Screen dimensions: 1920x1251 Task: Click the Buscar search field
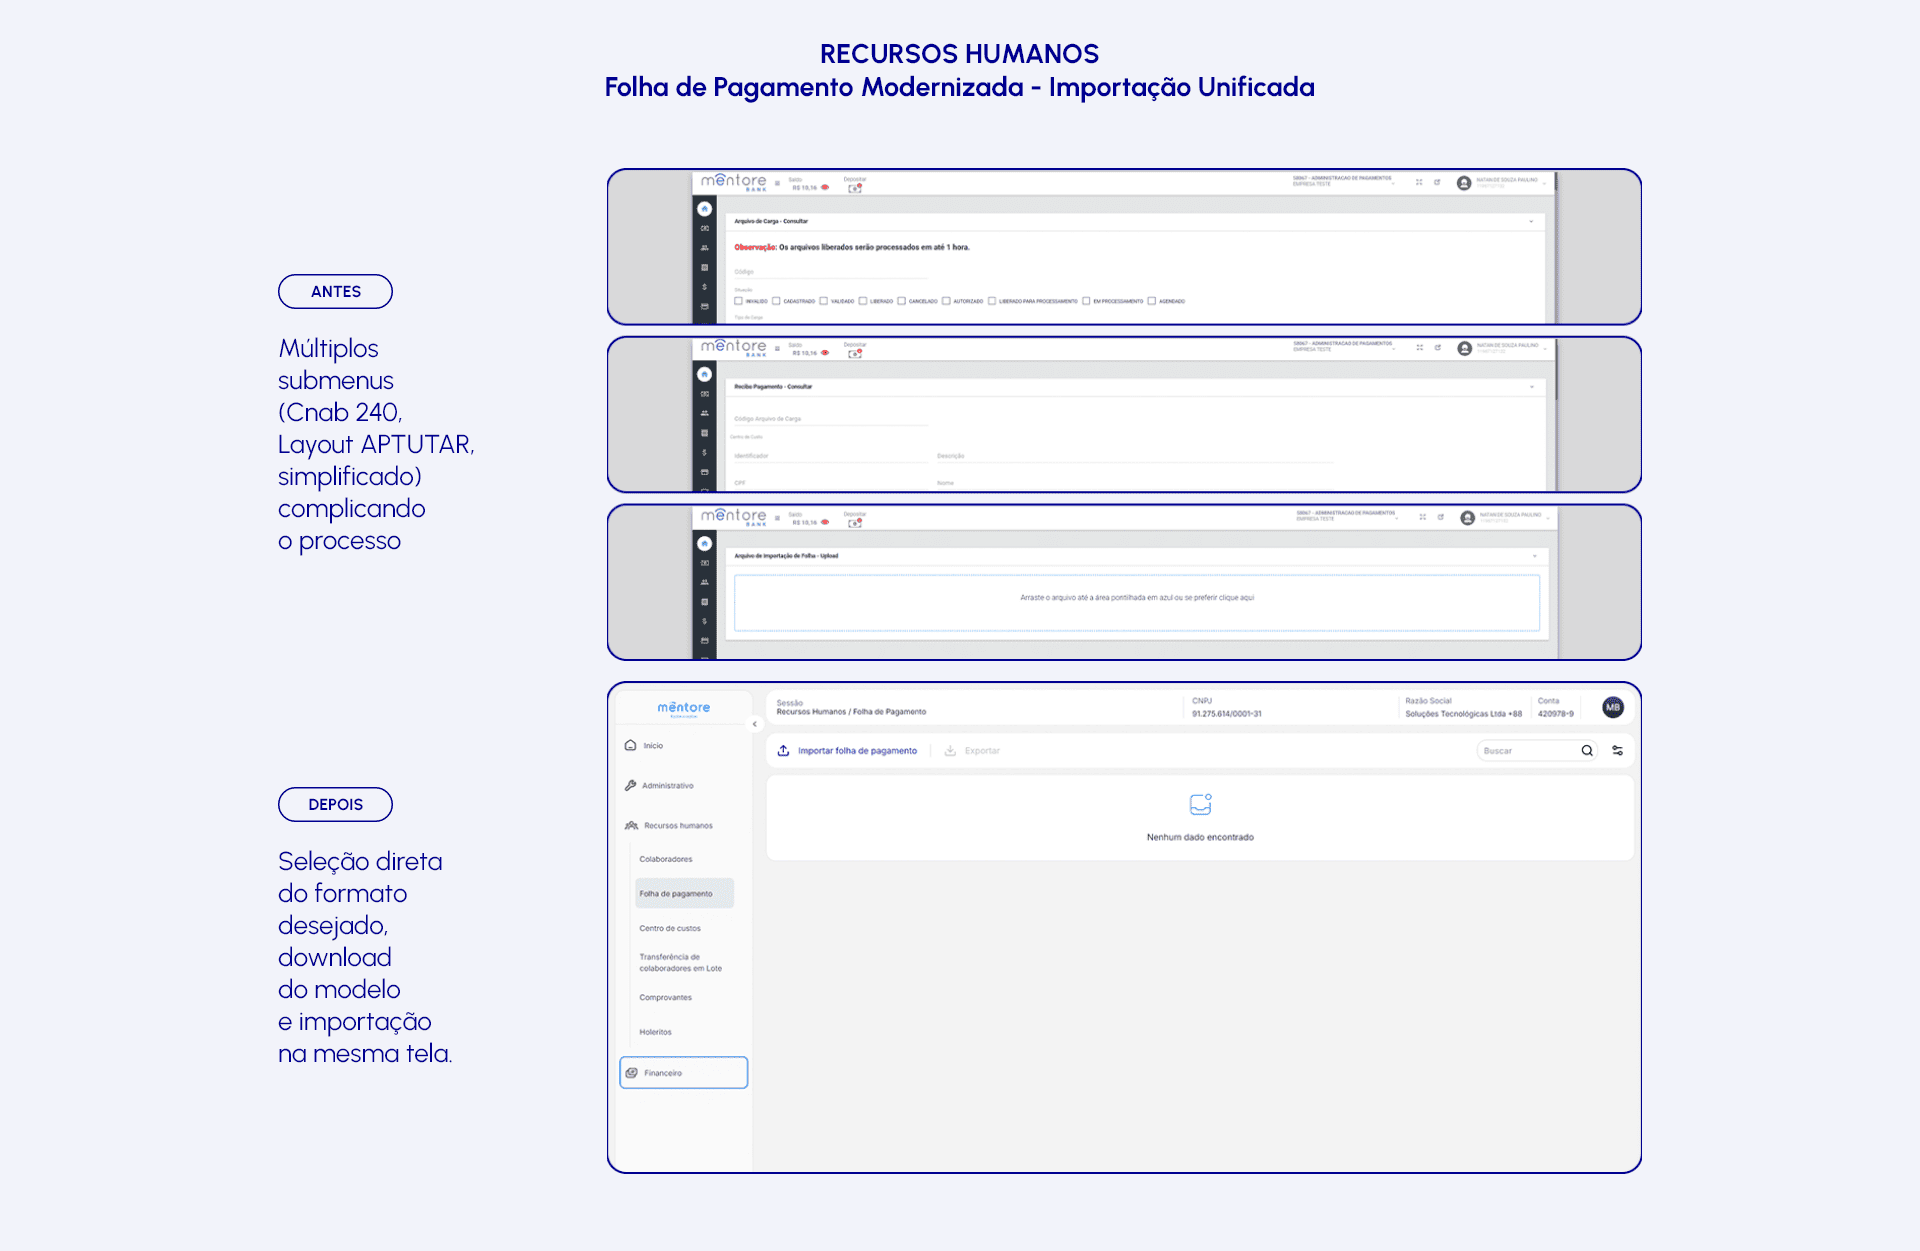pos(1536,750)
